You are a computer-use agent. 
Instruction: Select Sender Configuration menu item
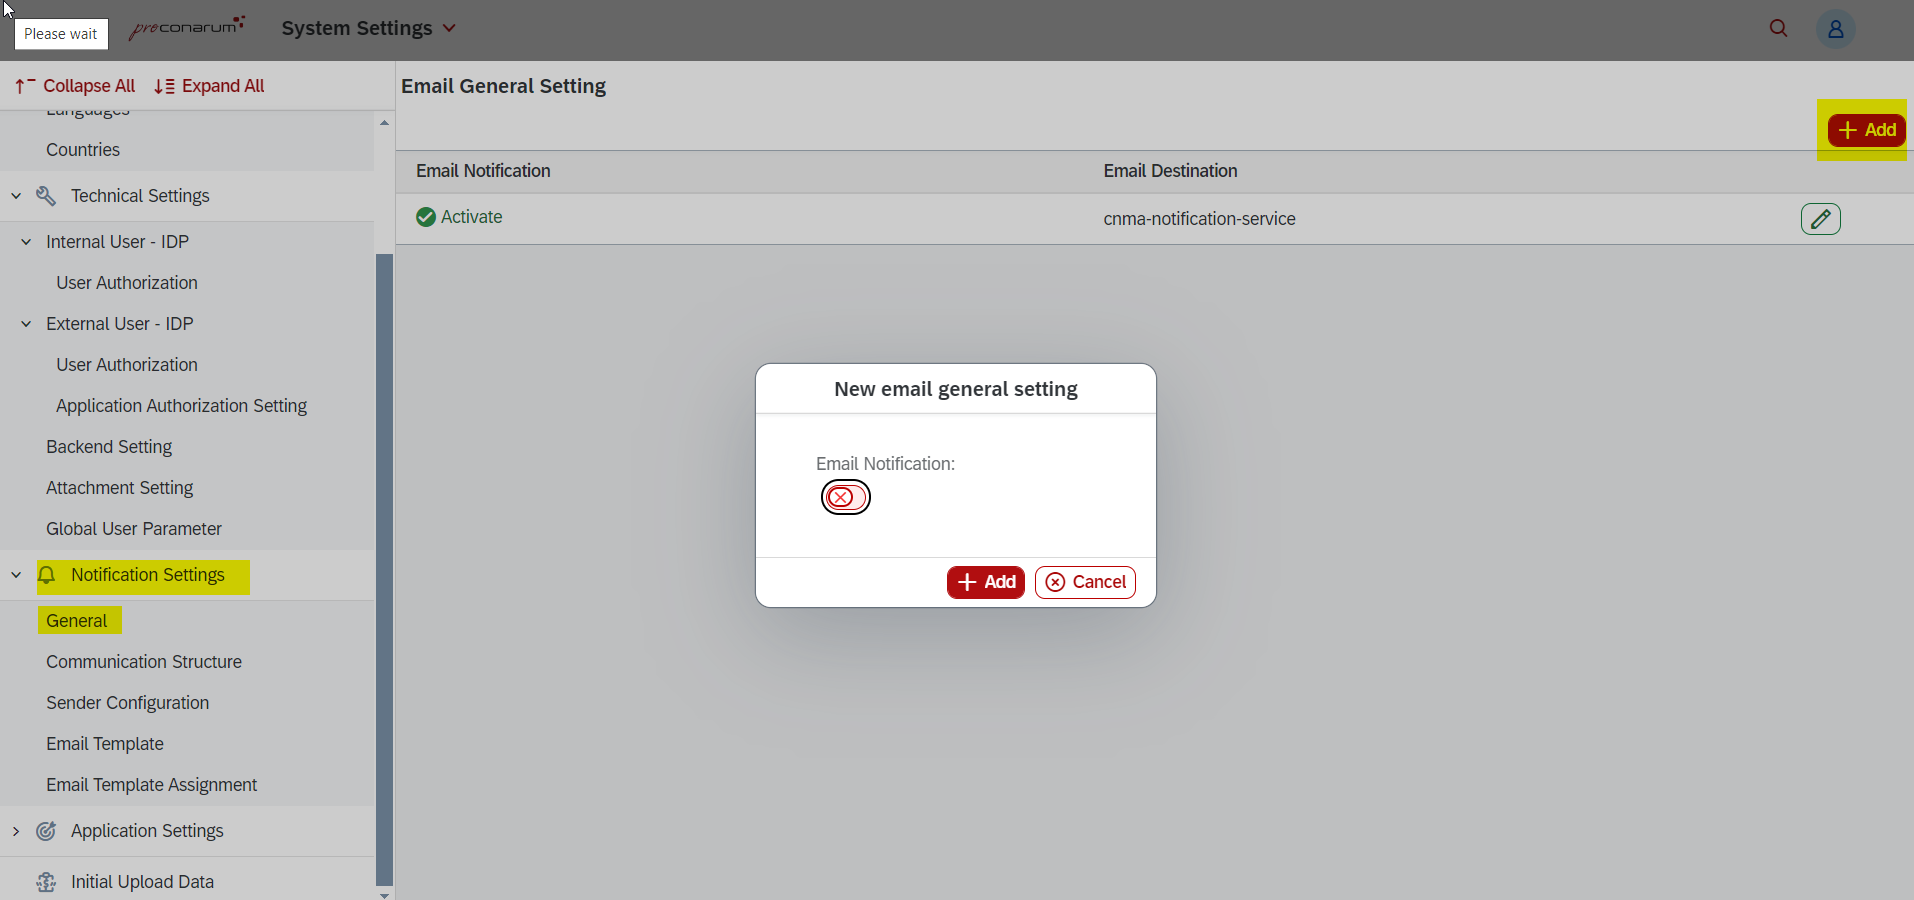tap(128, 703)
